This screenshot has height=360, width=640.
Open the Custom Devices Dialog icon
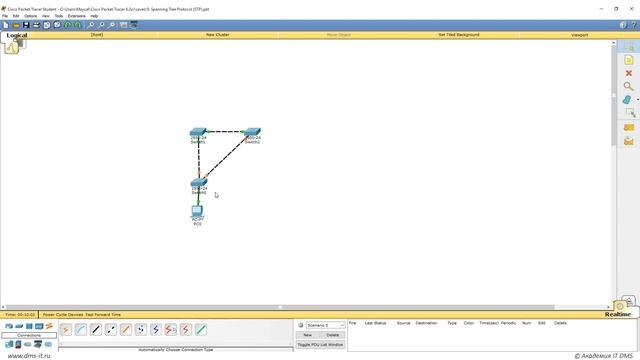coord(133,25)
